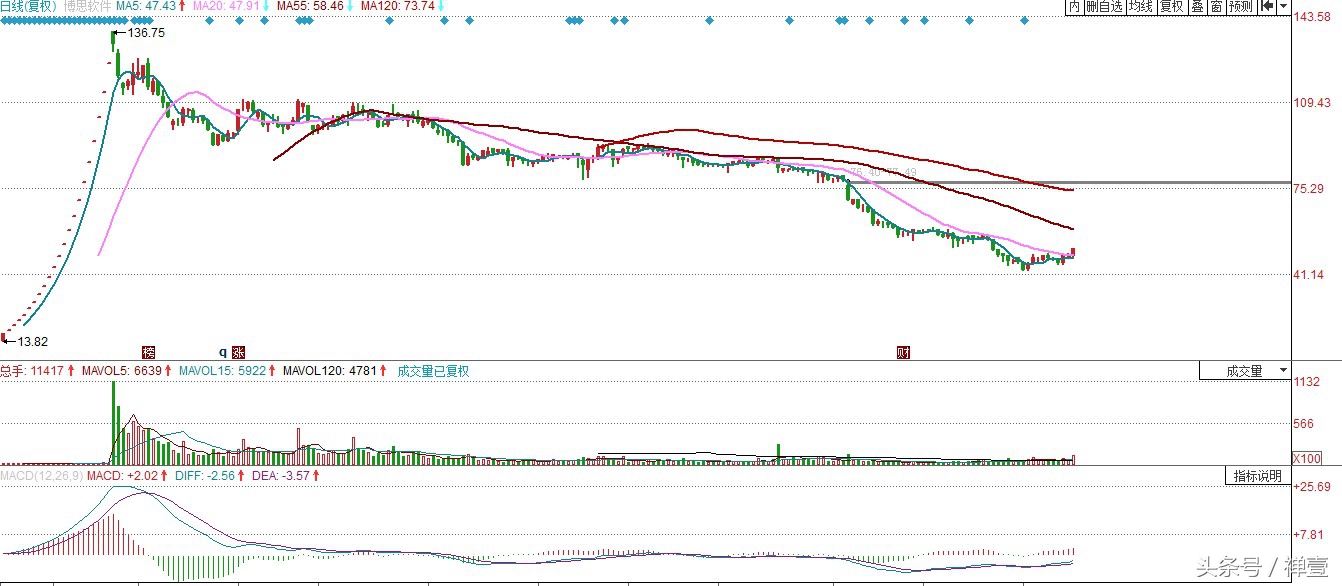
Task: Click the q marker on the timeline
Action: (x=223, y=352)
